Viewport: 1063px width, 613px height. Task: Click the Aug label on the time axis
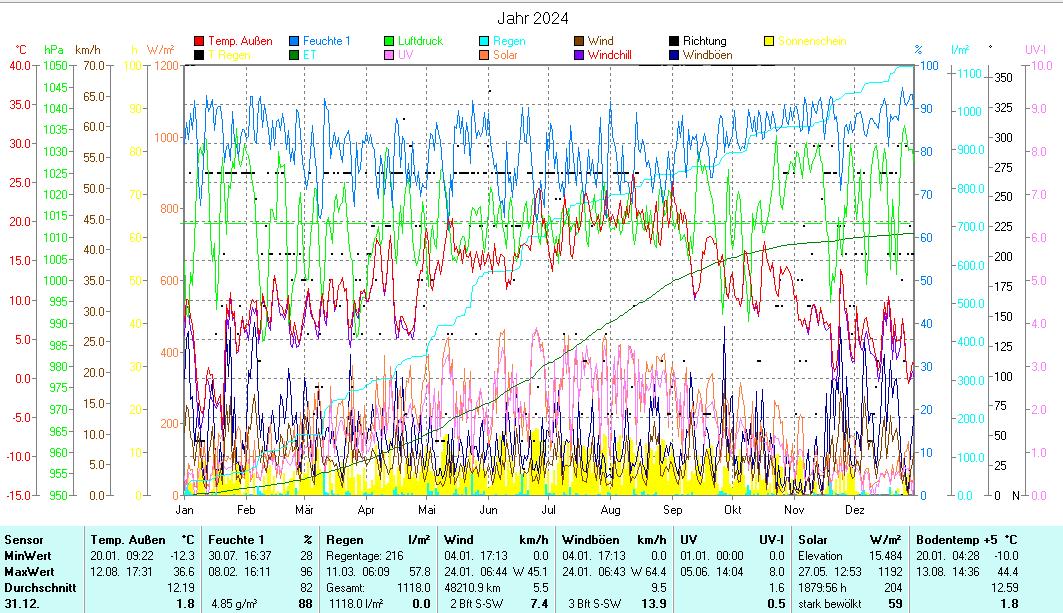pos(611,509)
